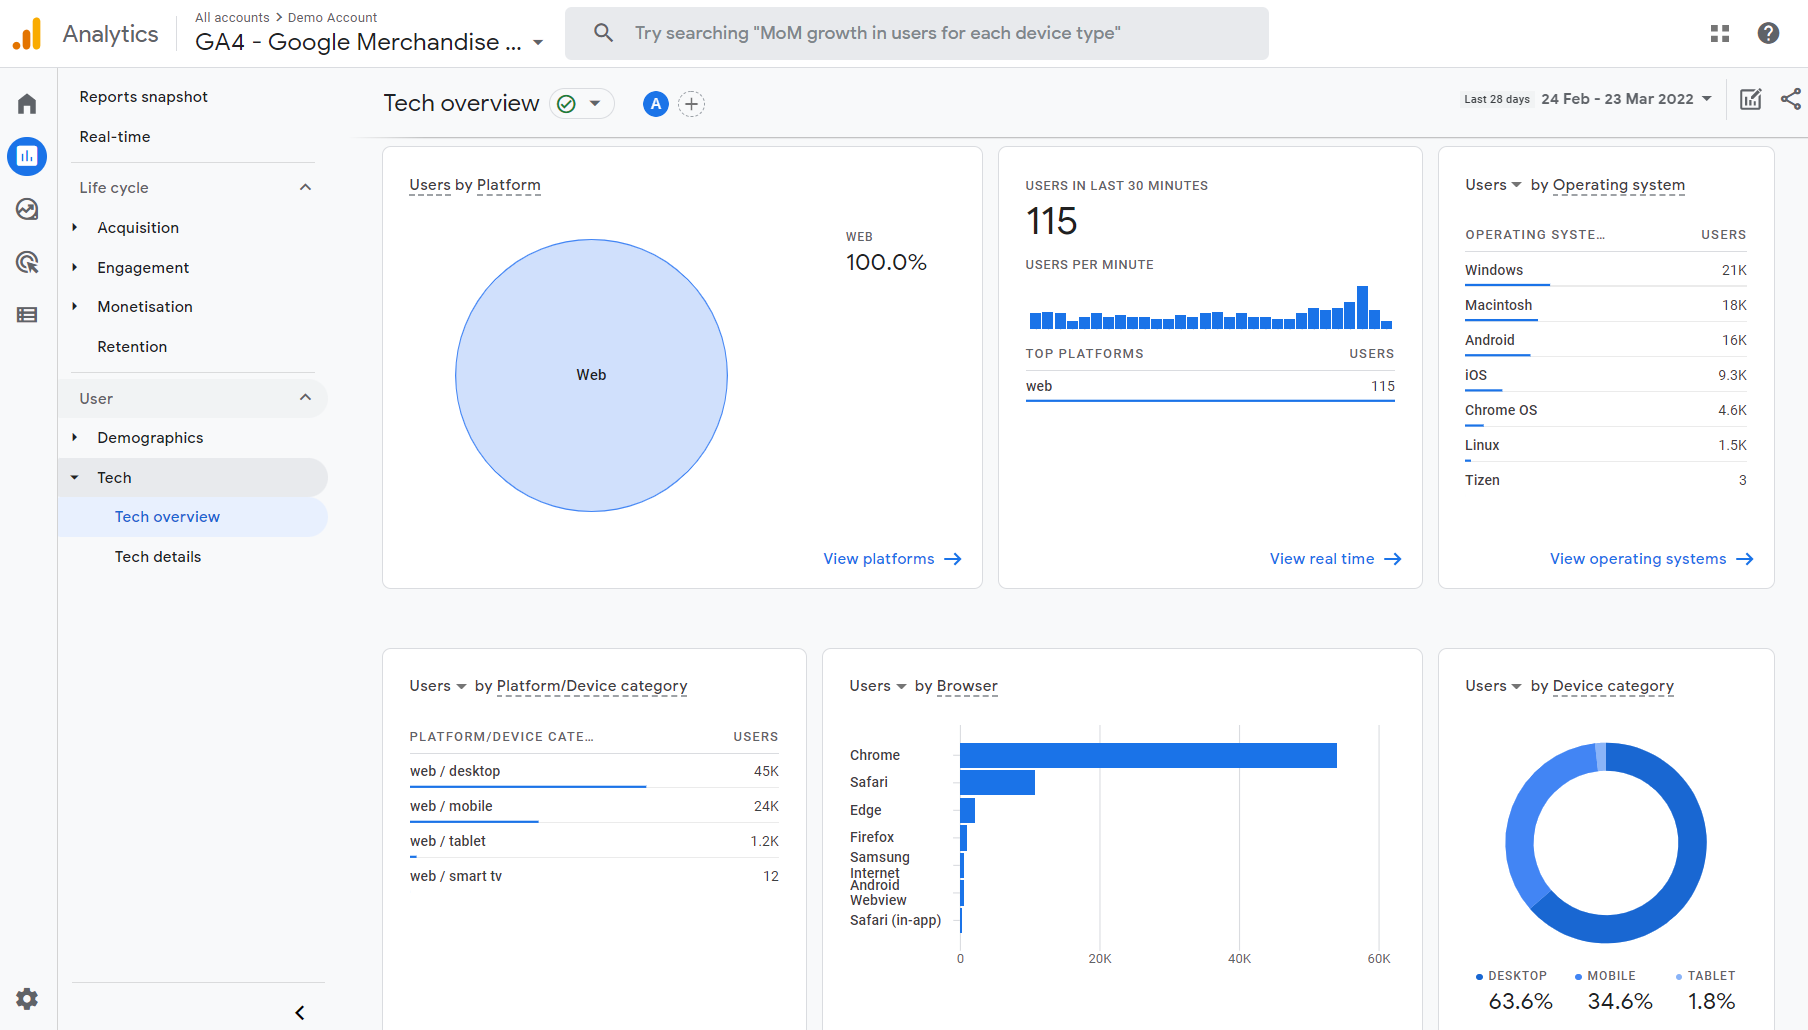Select the web / mobile row

click(x=594, y=806)
